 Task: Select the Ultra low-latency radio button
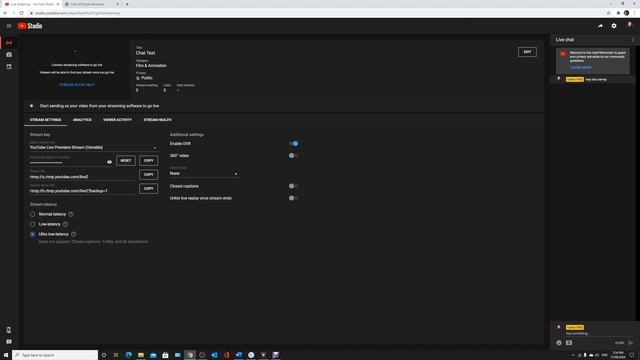pos(32,234)
